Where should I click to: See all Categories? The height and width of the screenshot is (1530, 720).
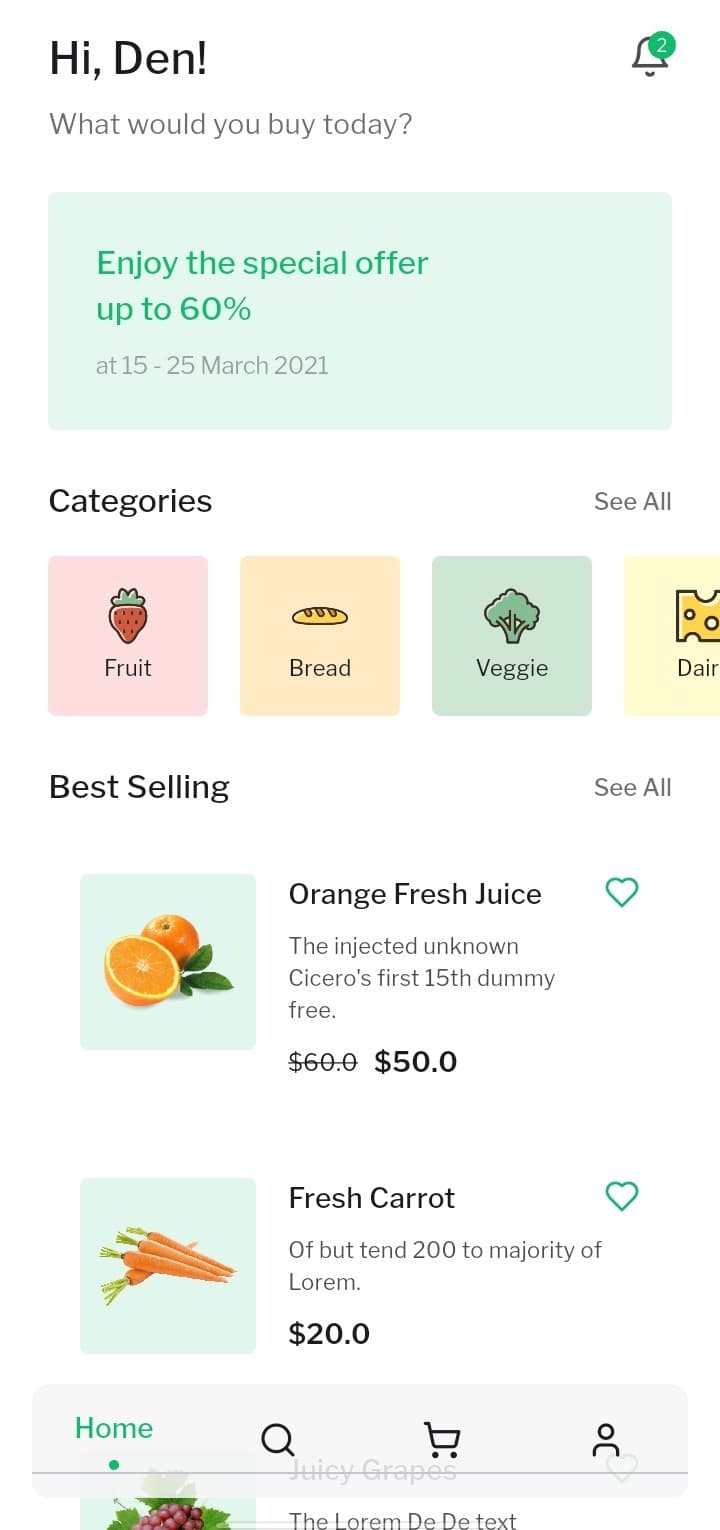tap(632, 502)
